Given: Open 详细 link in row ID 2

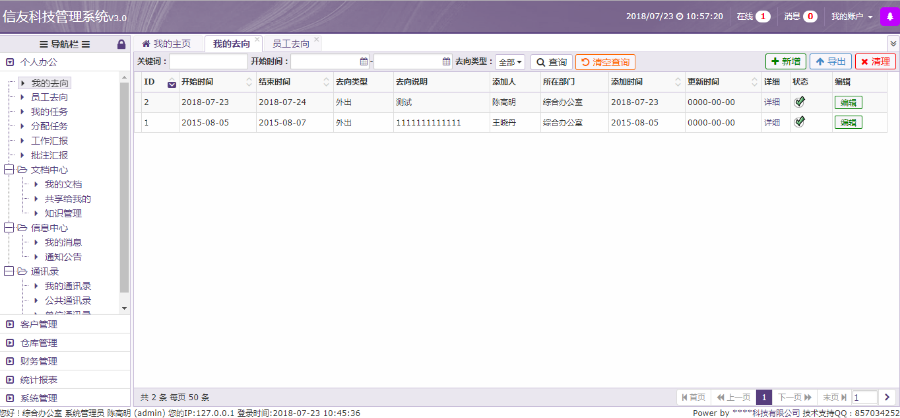Looking at the screenshot, I should (x=771, y=102).
